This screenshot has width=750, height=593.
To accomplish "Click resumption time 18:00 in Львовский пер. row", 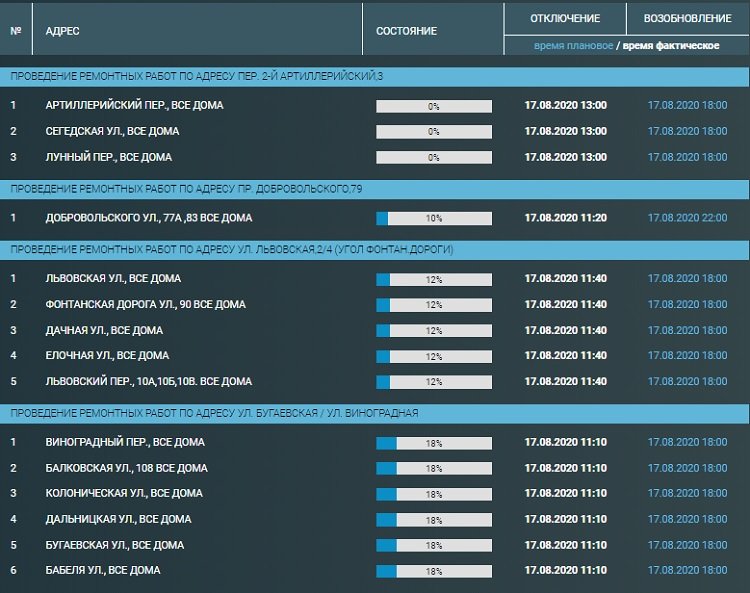I will click(x=687, y=381).
